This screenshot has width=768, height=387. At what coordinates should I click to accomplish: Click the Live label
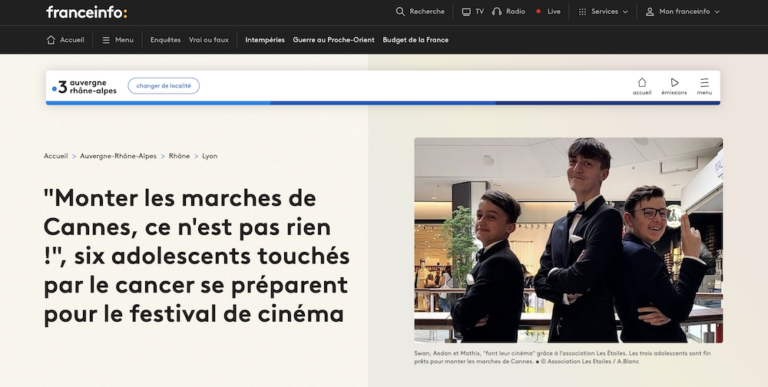click(554, 12)
